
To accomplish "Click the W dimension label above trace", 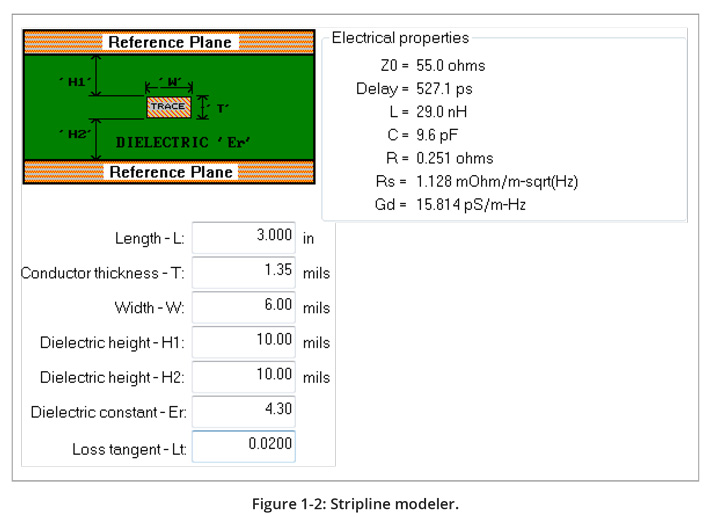I will (x=171, y=82).
